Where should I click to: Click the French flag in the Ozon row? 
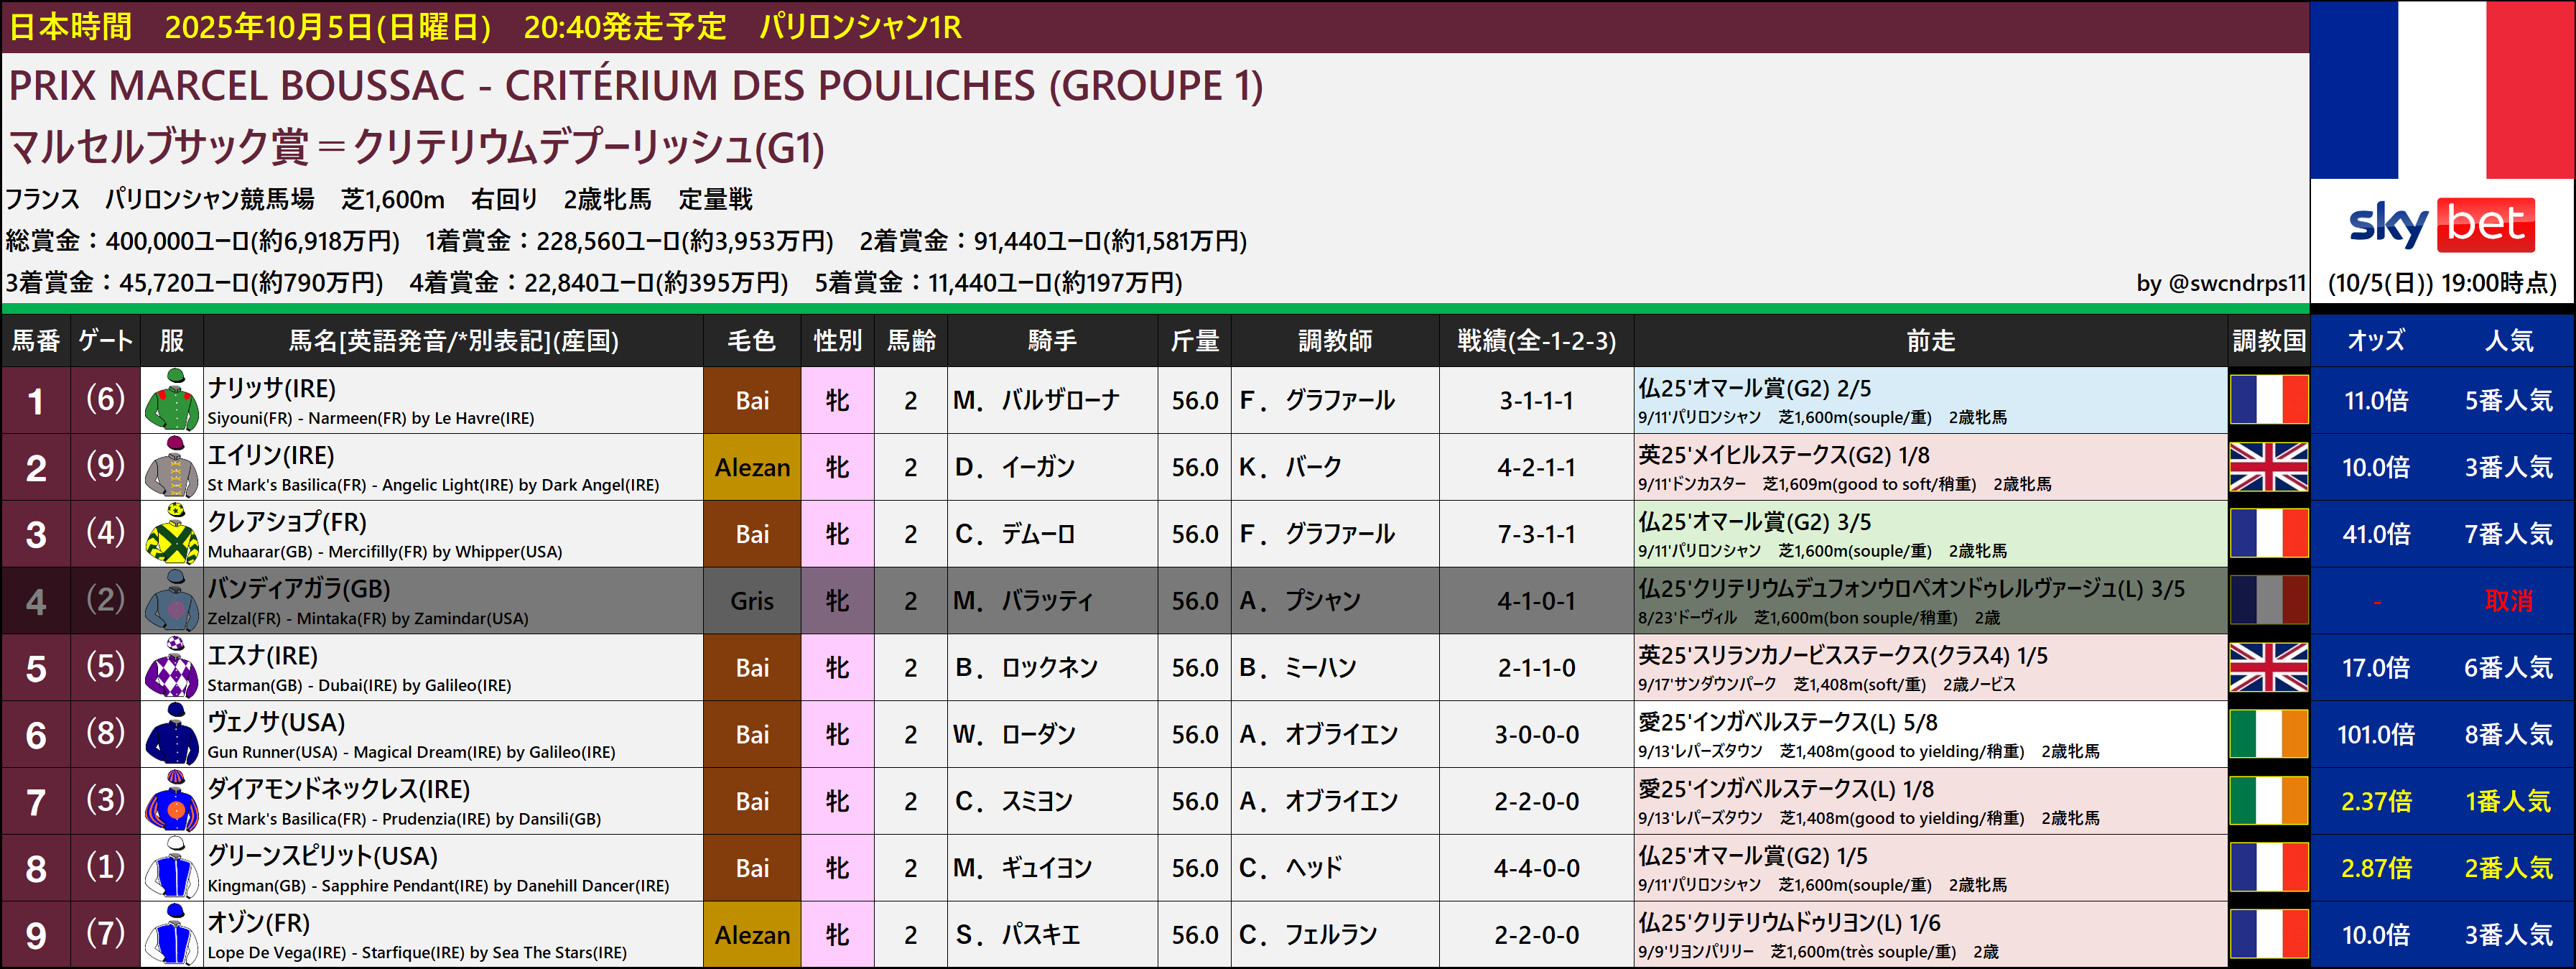point(2268,935)
